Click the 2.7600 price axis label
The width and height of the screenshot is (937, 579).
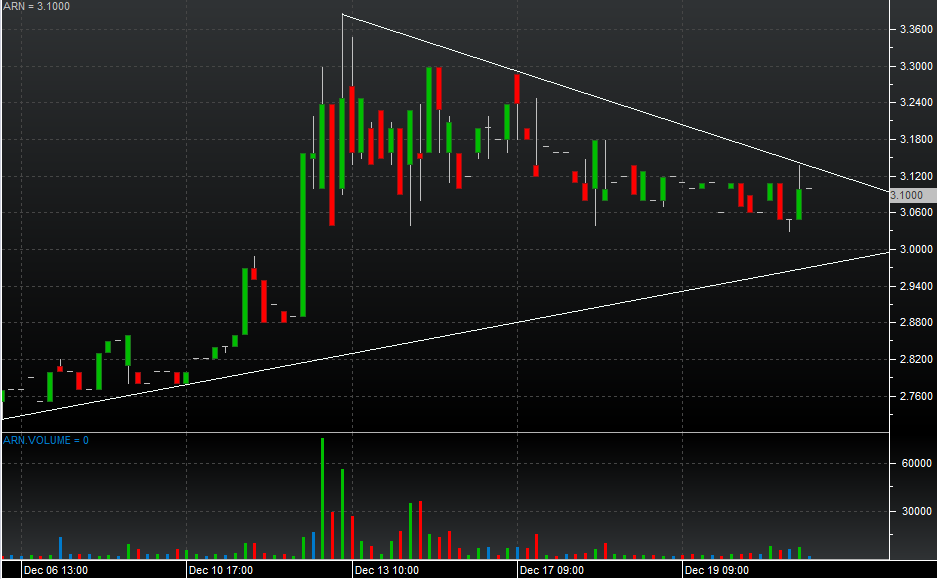point(915,397)
